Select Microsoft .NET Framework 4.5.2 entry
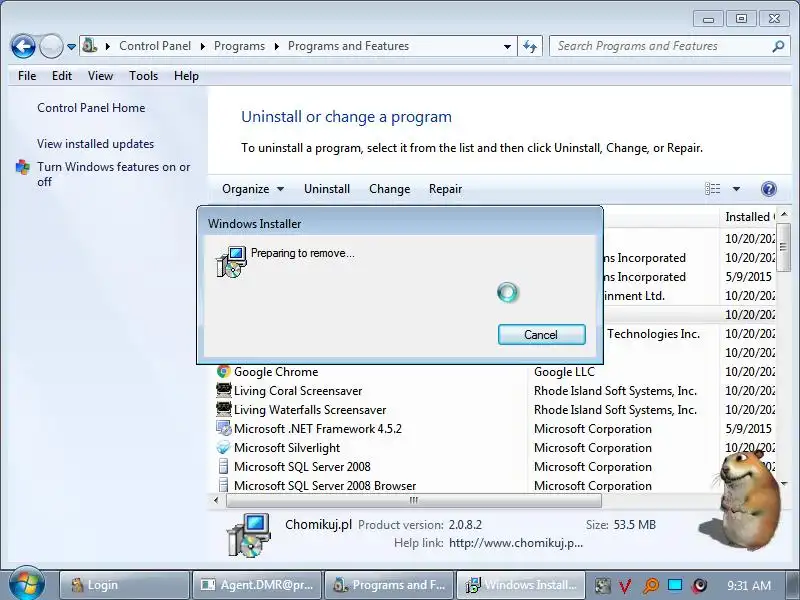This screenshot has width=800, height=600. [317, 429]
